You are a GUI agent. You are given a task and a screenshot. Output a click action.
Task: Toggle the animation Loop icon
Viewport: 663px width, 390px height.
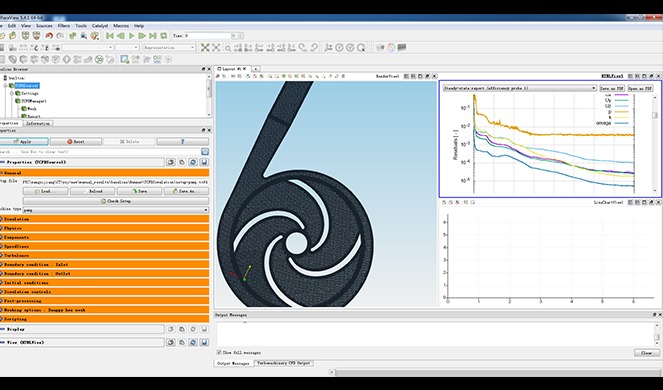(x=164, y=36)
